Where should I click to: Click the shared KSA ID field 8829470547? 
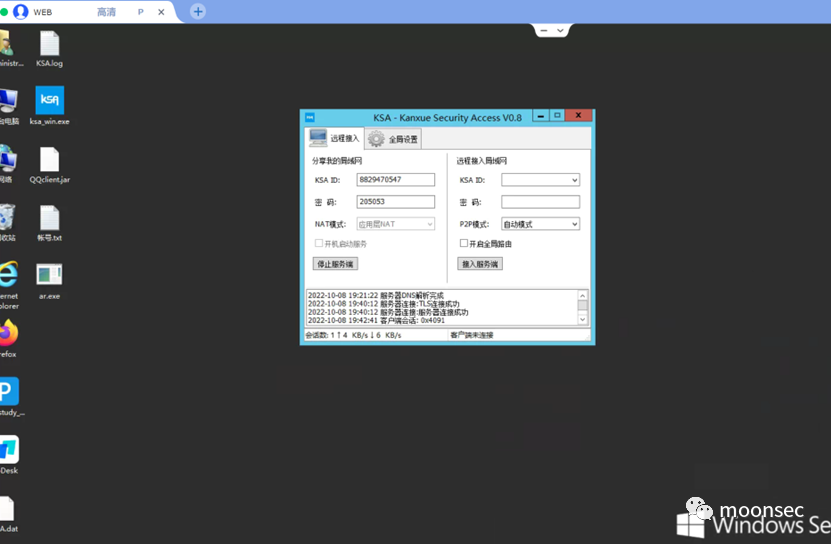point(395,180)
